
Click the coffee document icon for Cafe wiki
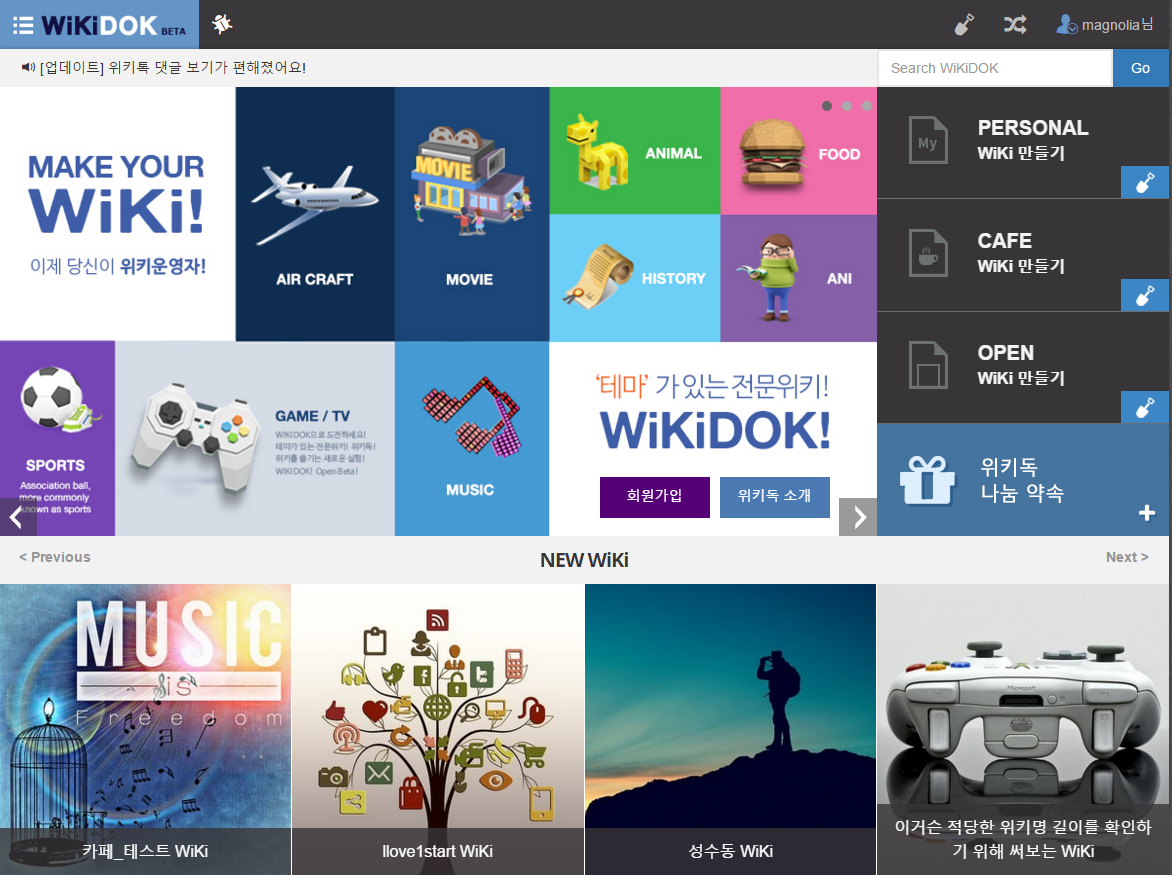[928, 253]
